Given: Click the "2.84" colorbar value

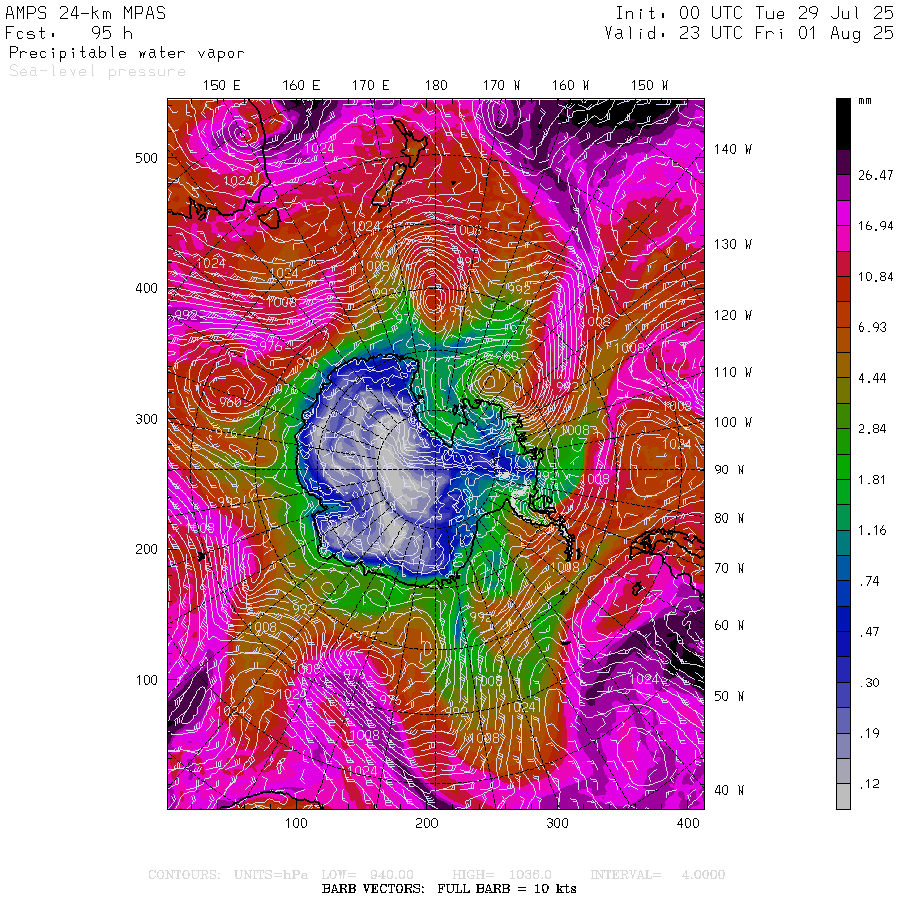Looking at the screenshot, I should coord(872,429).
